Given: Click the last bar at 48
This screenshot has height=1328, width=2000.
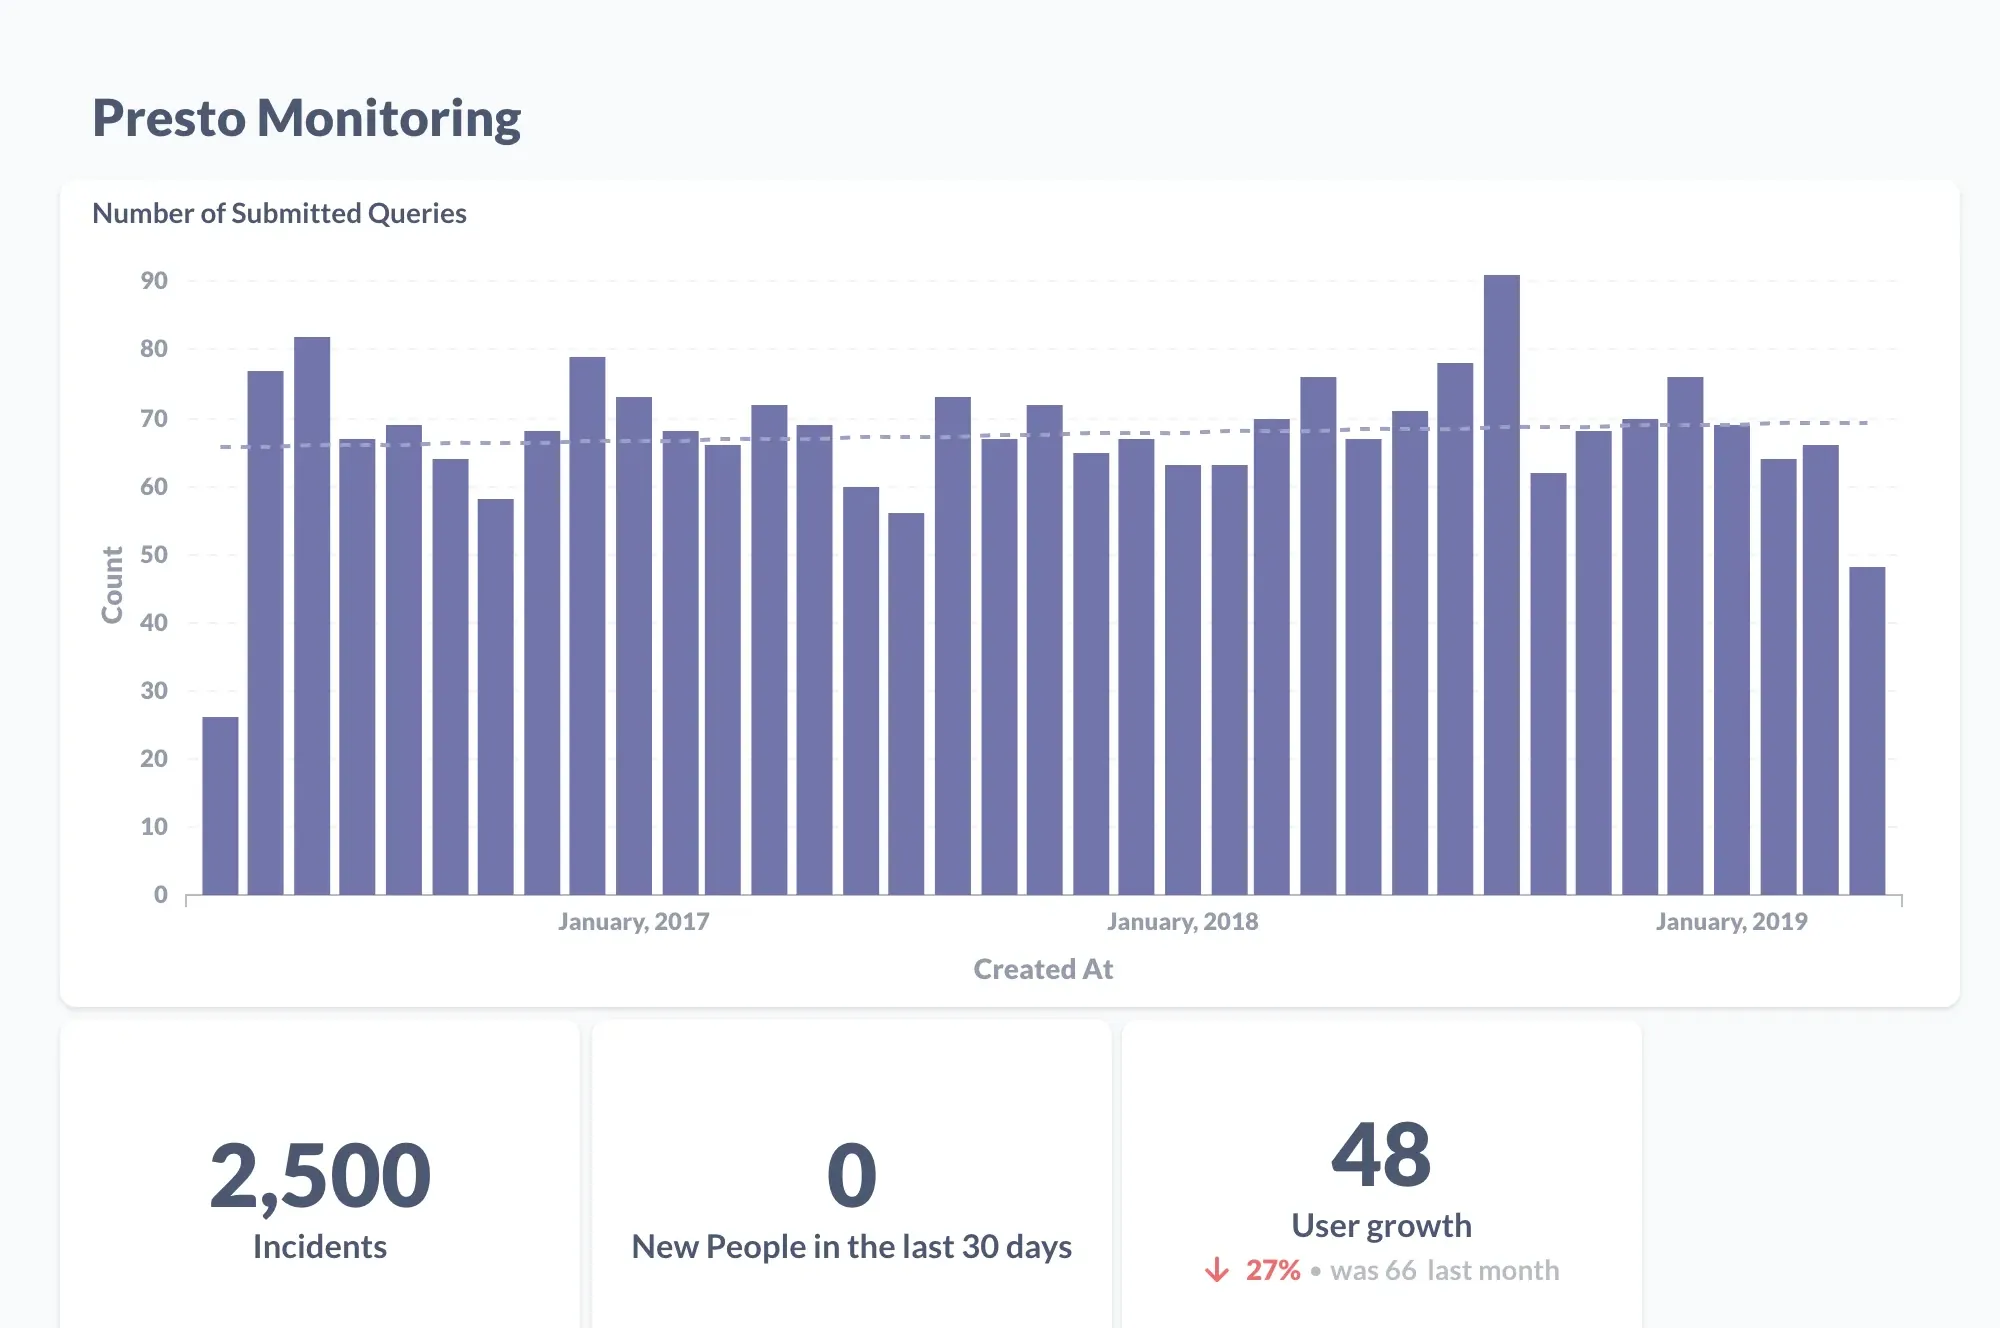Looking at the screenshot, I should [1866, 730].
